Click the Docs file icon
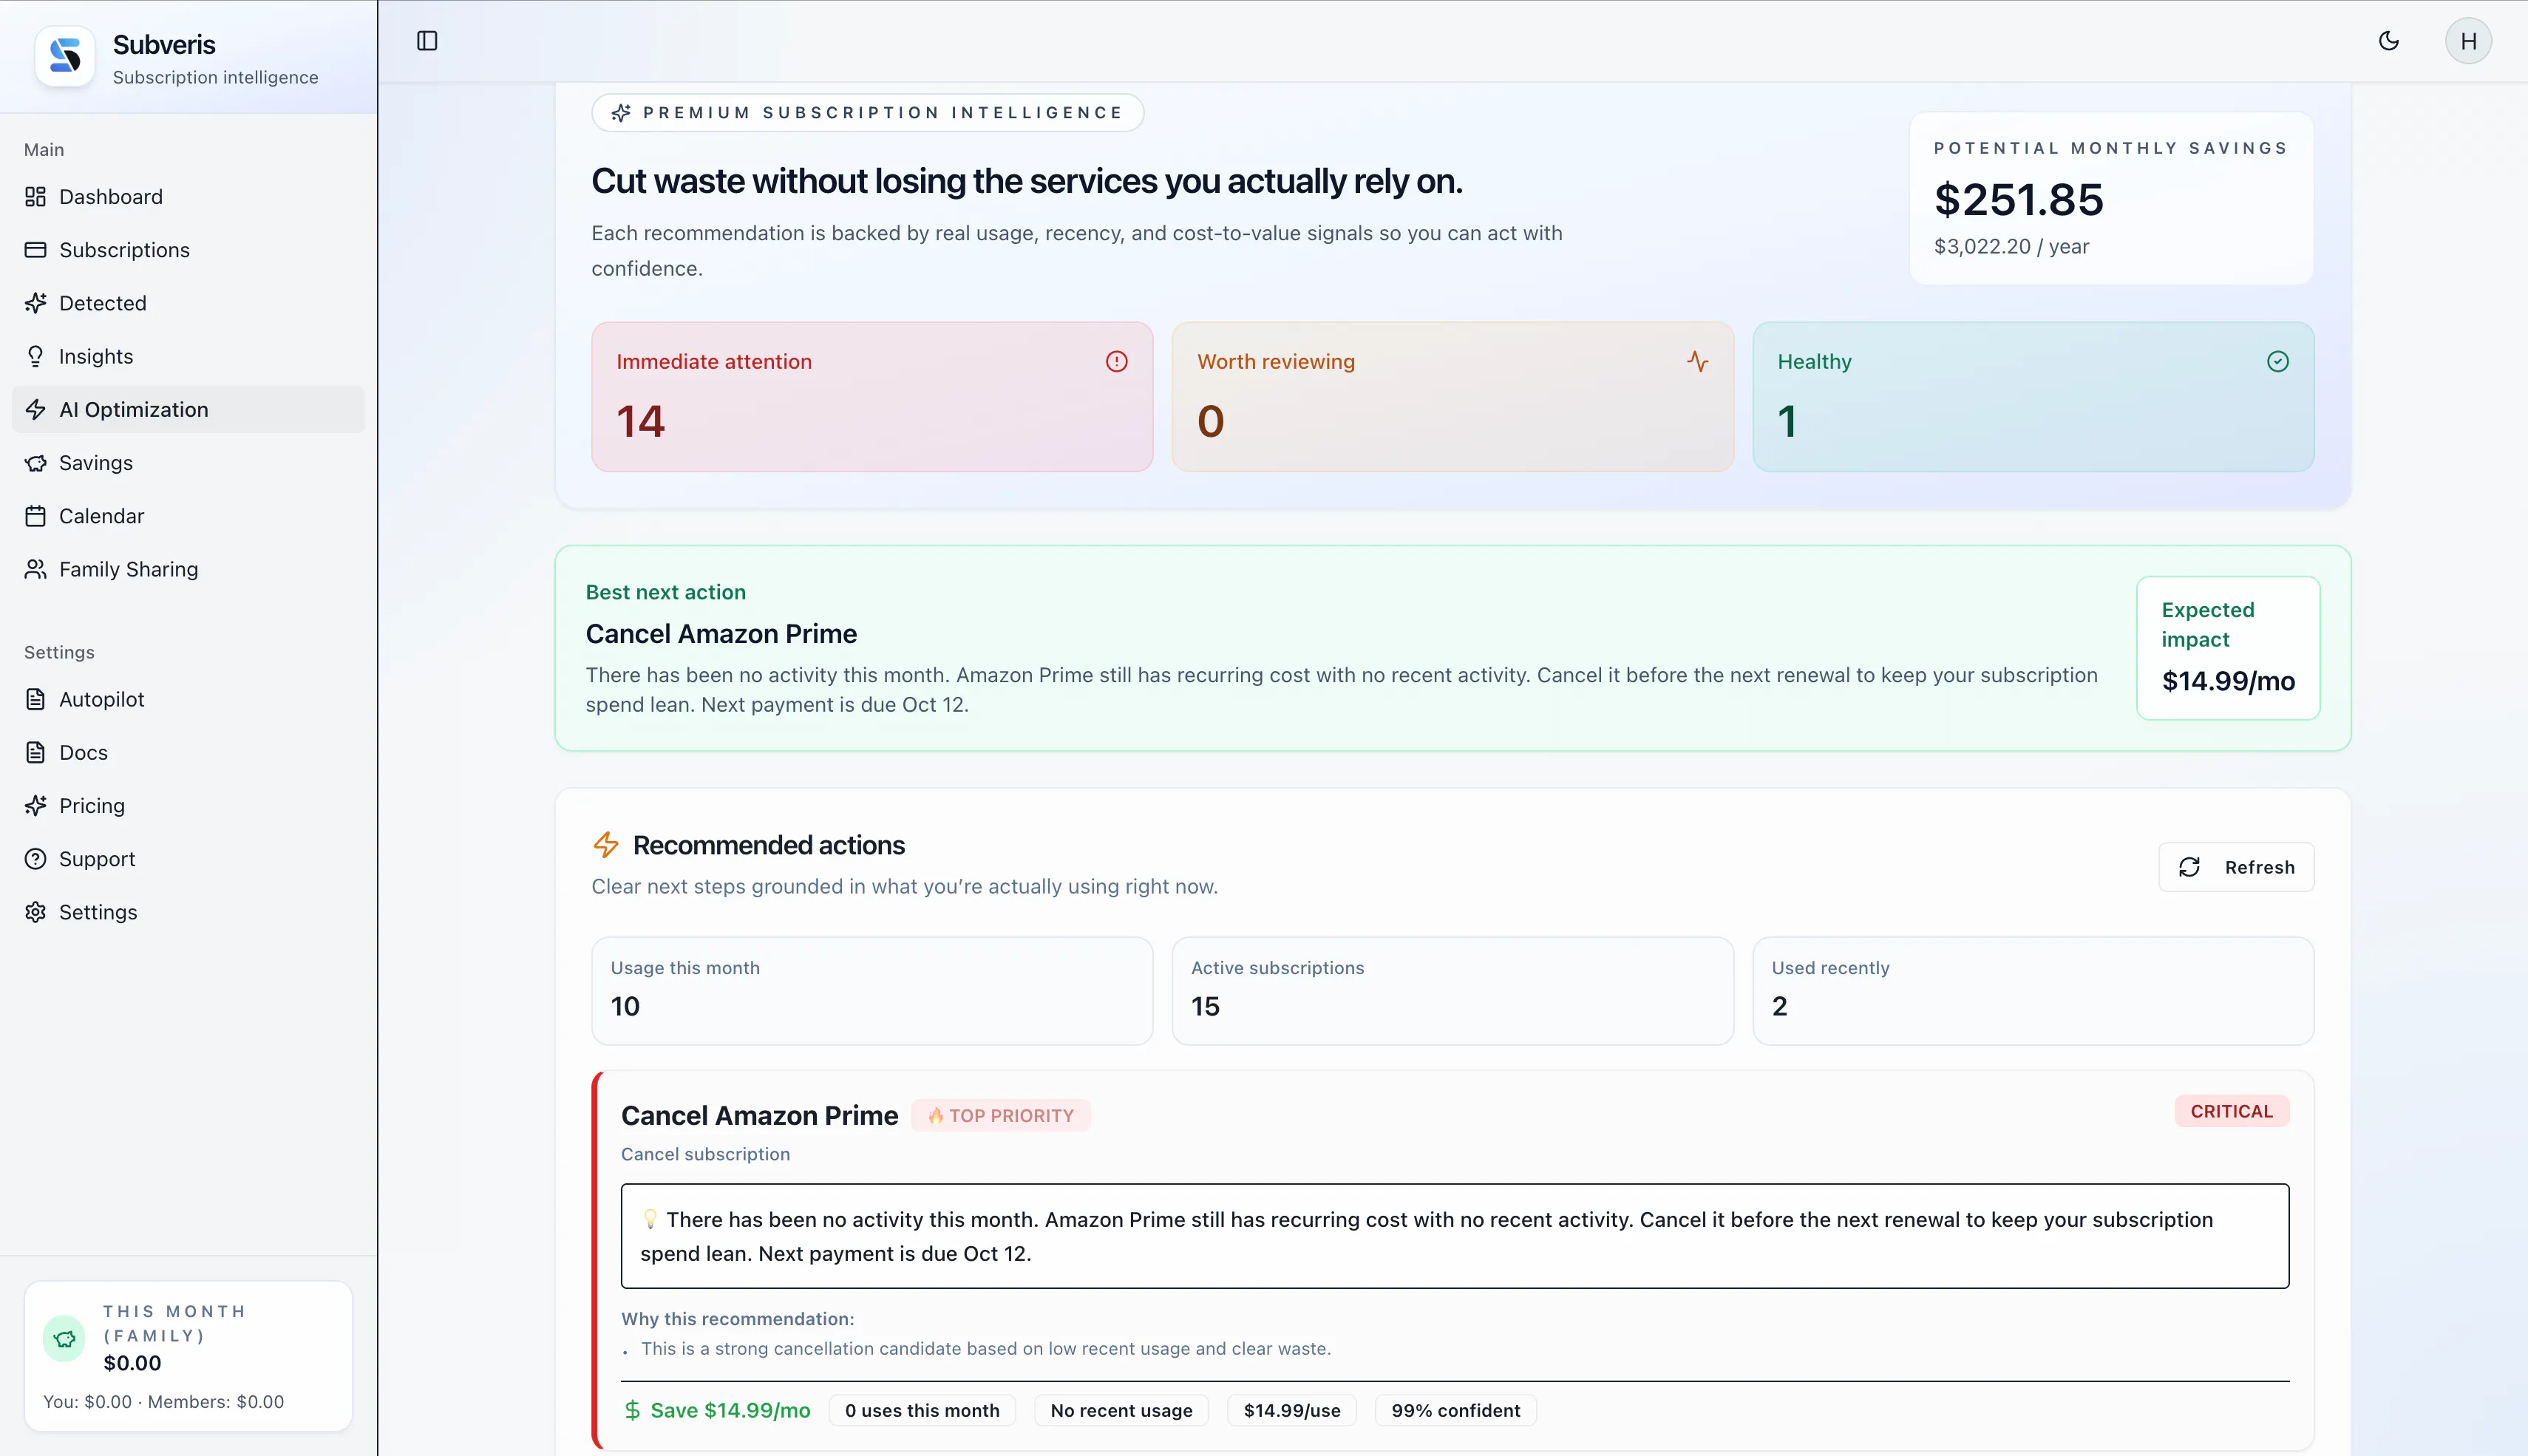The image size is (2528, 1456). 35,752
